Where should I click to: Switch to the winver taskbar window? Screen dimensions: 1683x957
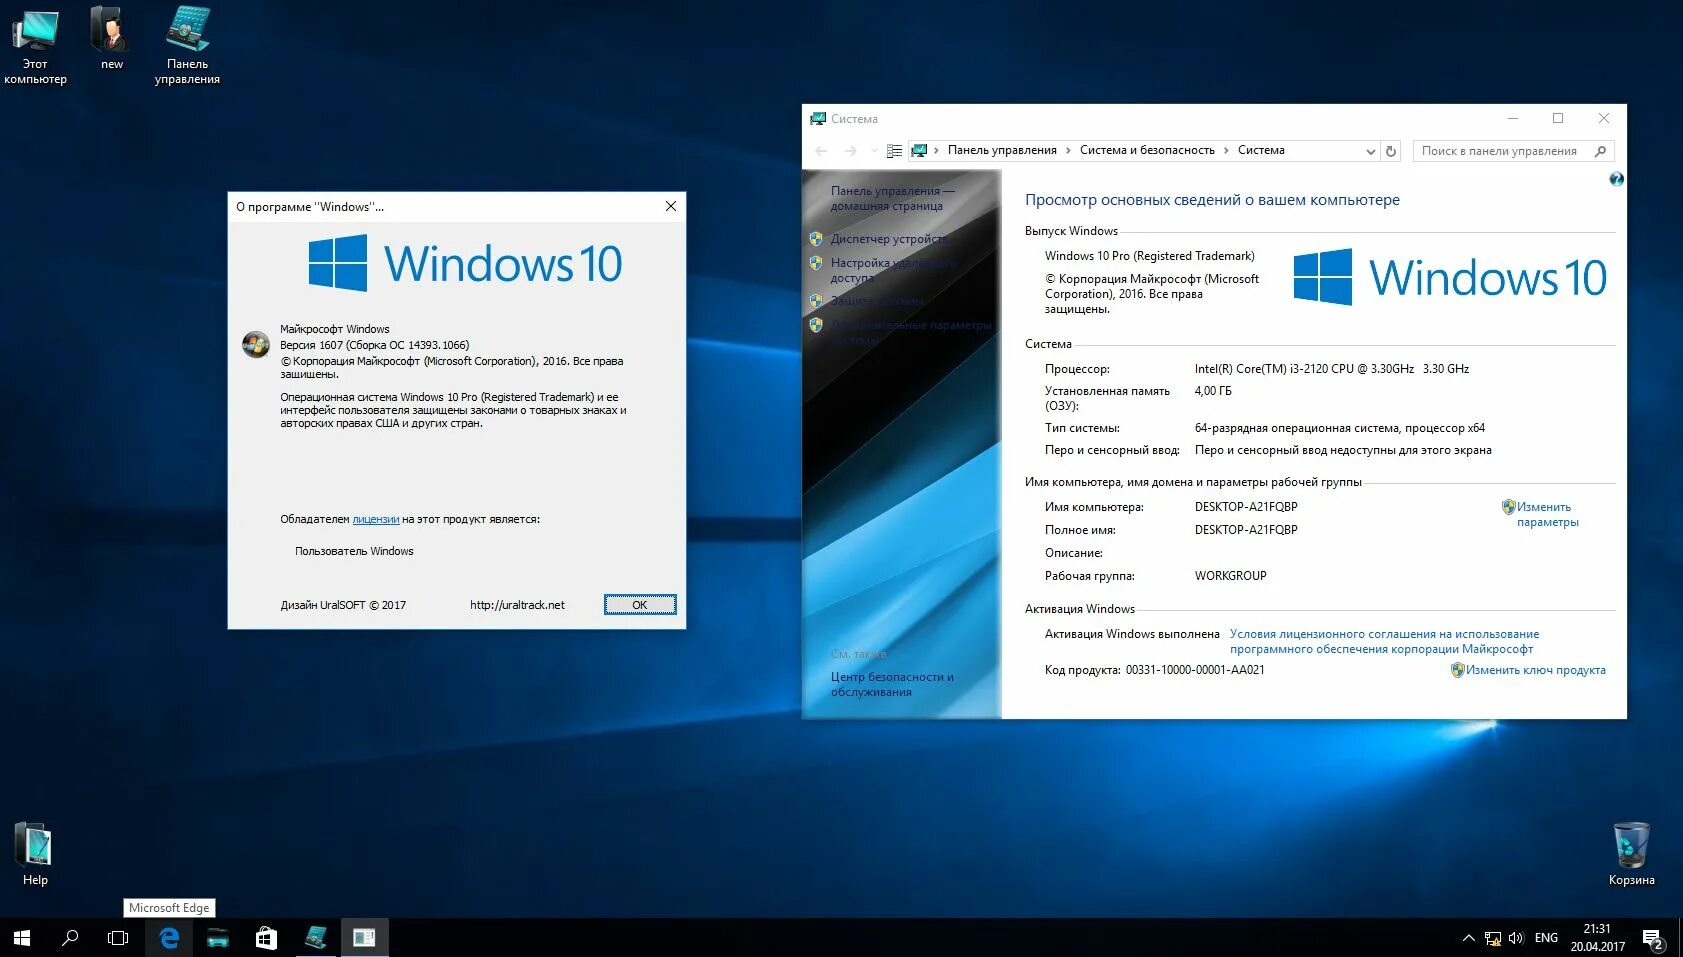tap(365, 938)
